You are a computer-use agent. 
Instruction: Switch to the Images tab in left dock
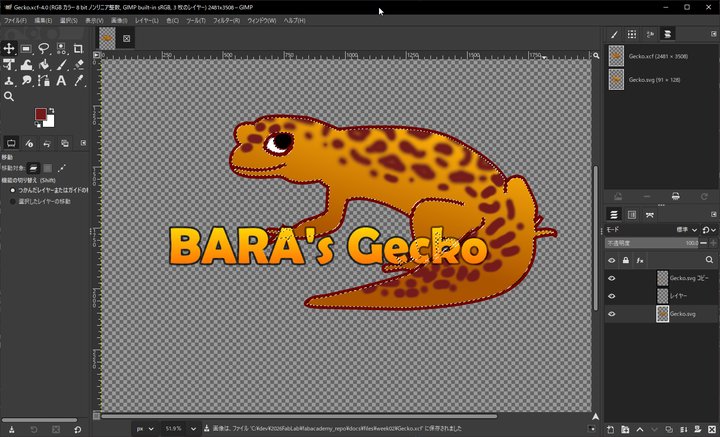pyautogui.click(x=65, y=143)
